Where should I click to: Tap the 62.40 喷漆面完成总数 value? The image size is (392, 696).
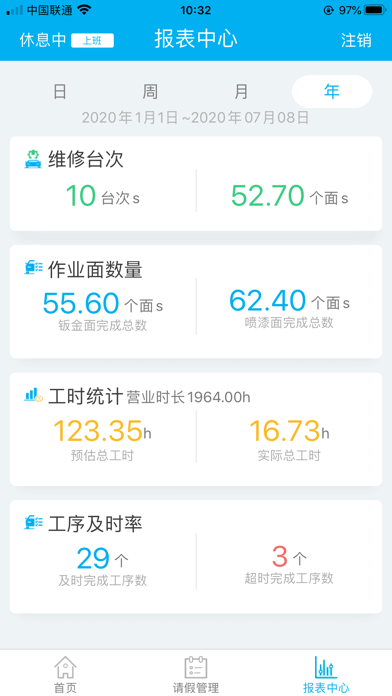click(x=289, y=301)
